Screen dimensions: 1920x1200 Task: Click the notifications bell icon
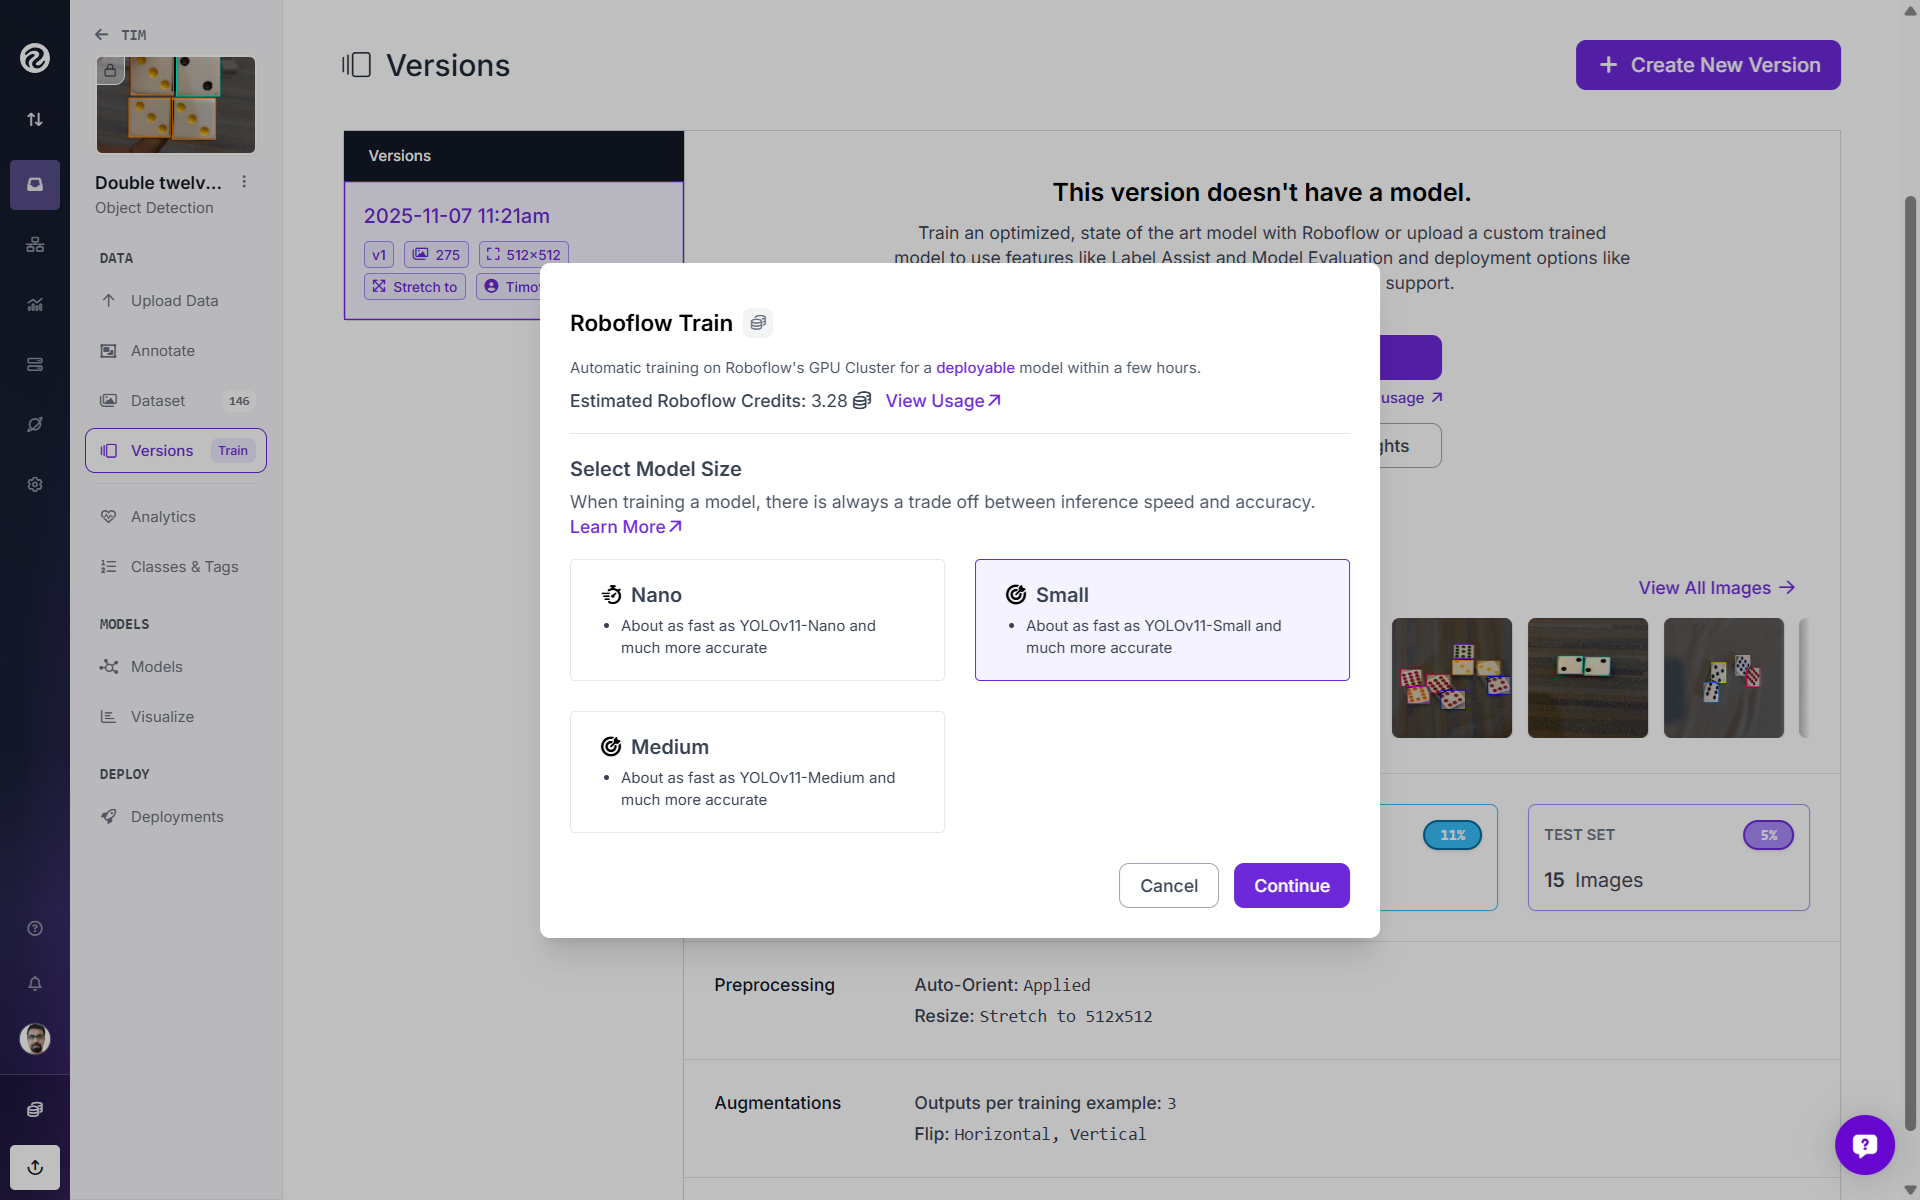[x=35, y=983]
